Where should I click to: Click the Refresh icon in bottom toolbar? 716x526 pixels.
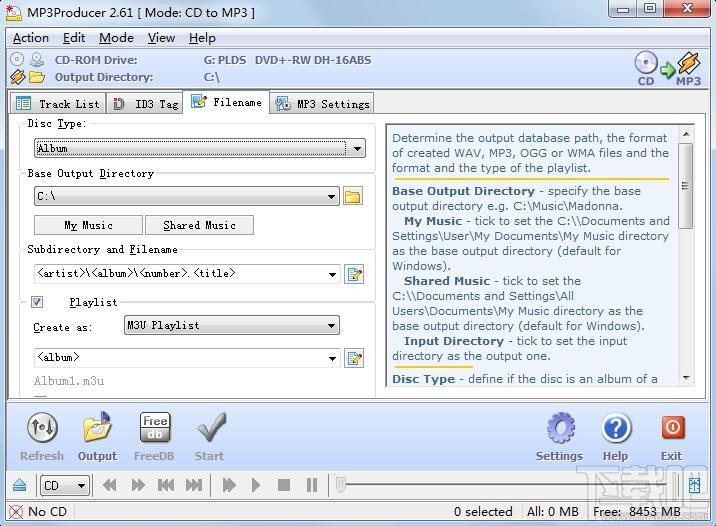coord(42,428)
